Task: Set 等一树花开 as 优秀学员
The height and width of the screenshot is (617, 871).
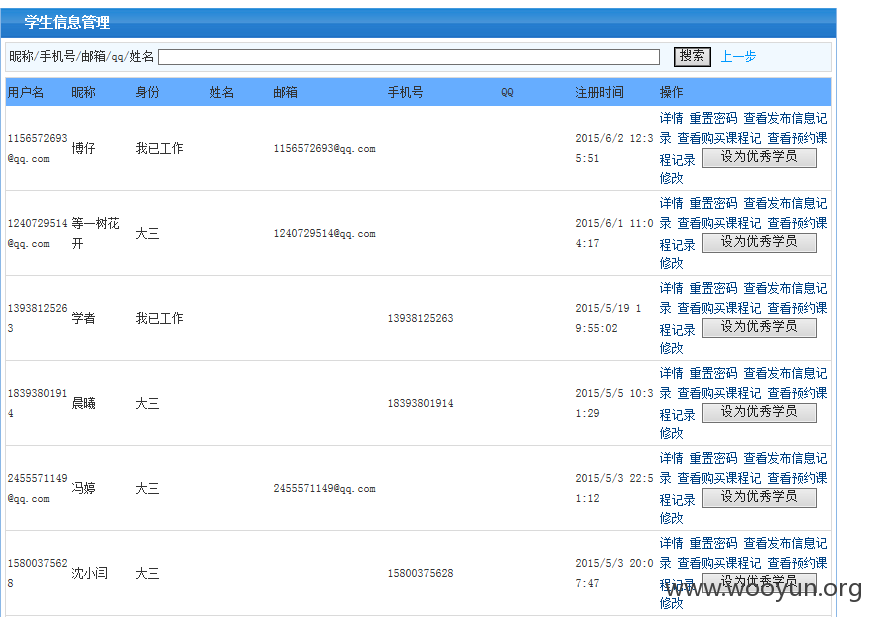Action: (759, 242)
